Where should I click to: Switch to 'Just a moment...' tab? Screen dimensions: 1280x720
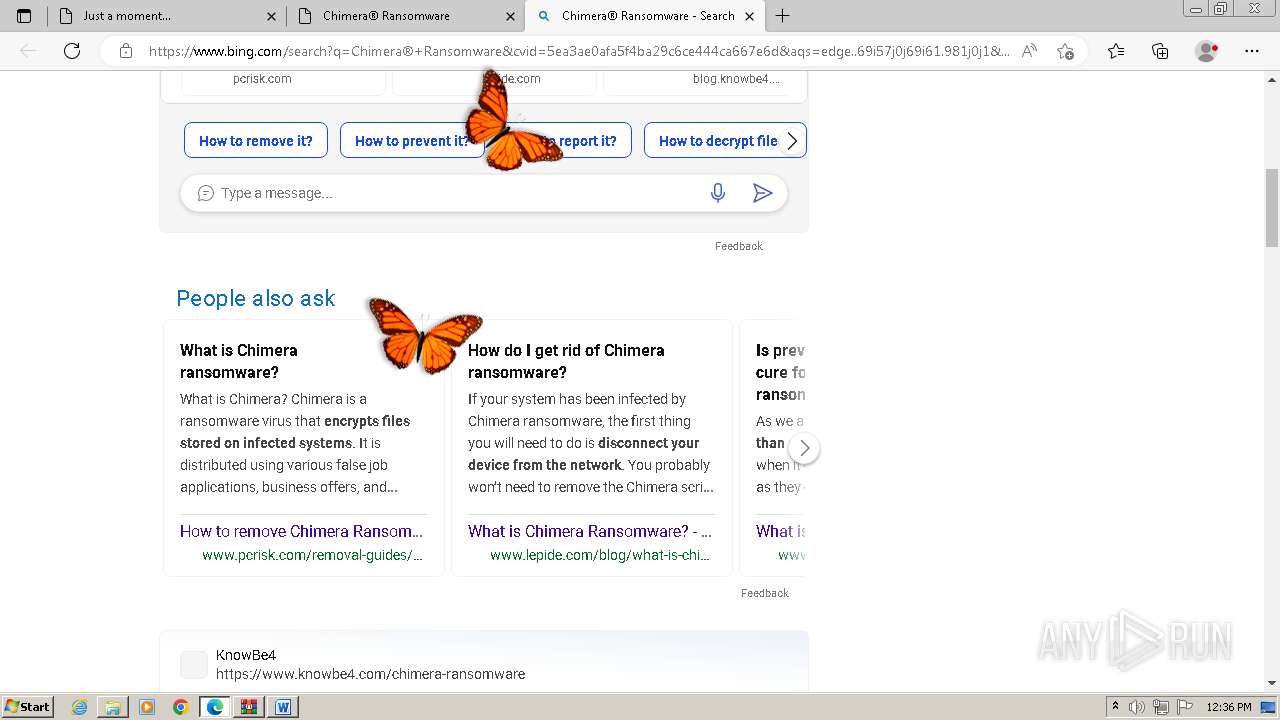tap(166, 16)
